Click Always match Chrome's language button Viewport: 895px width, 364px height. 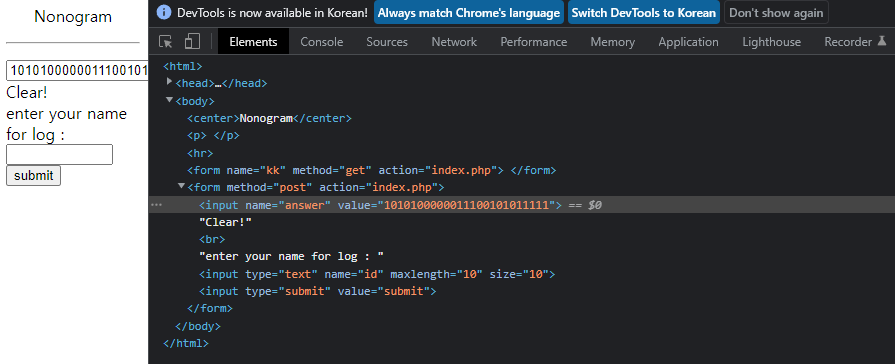[469, 13]
